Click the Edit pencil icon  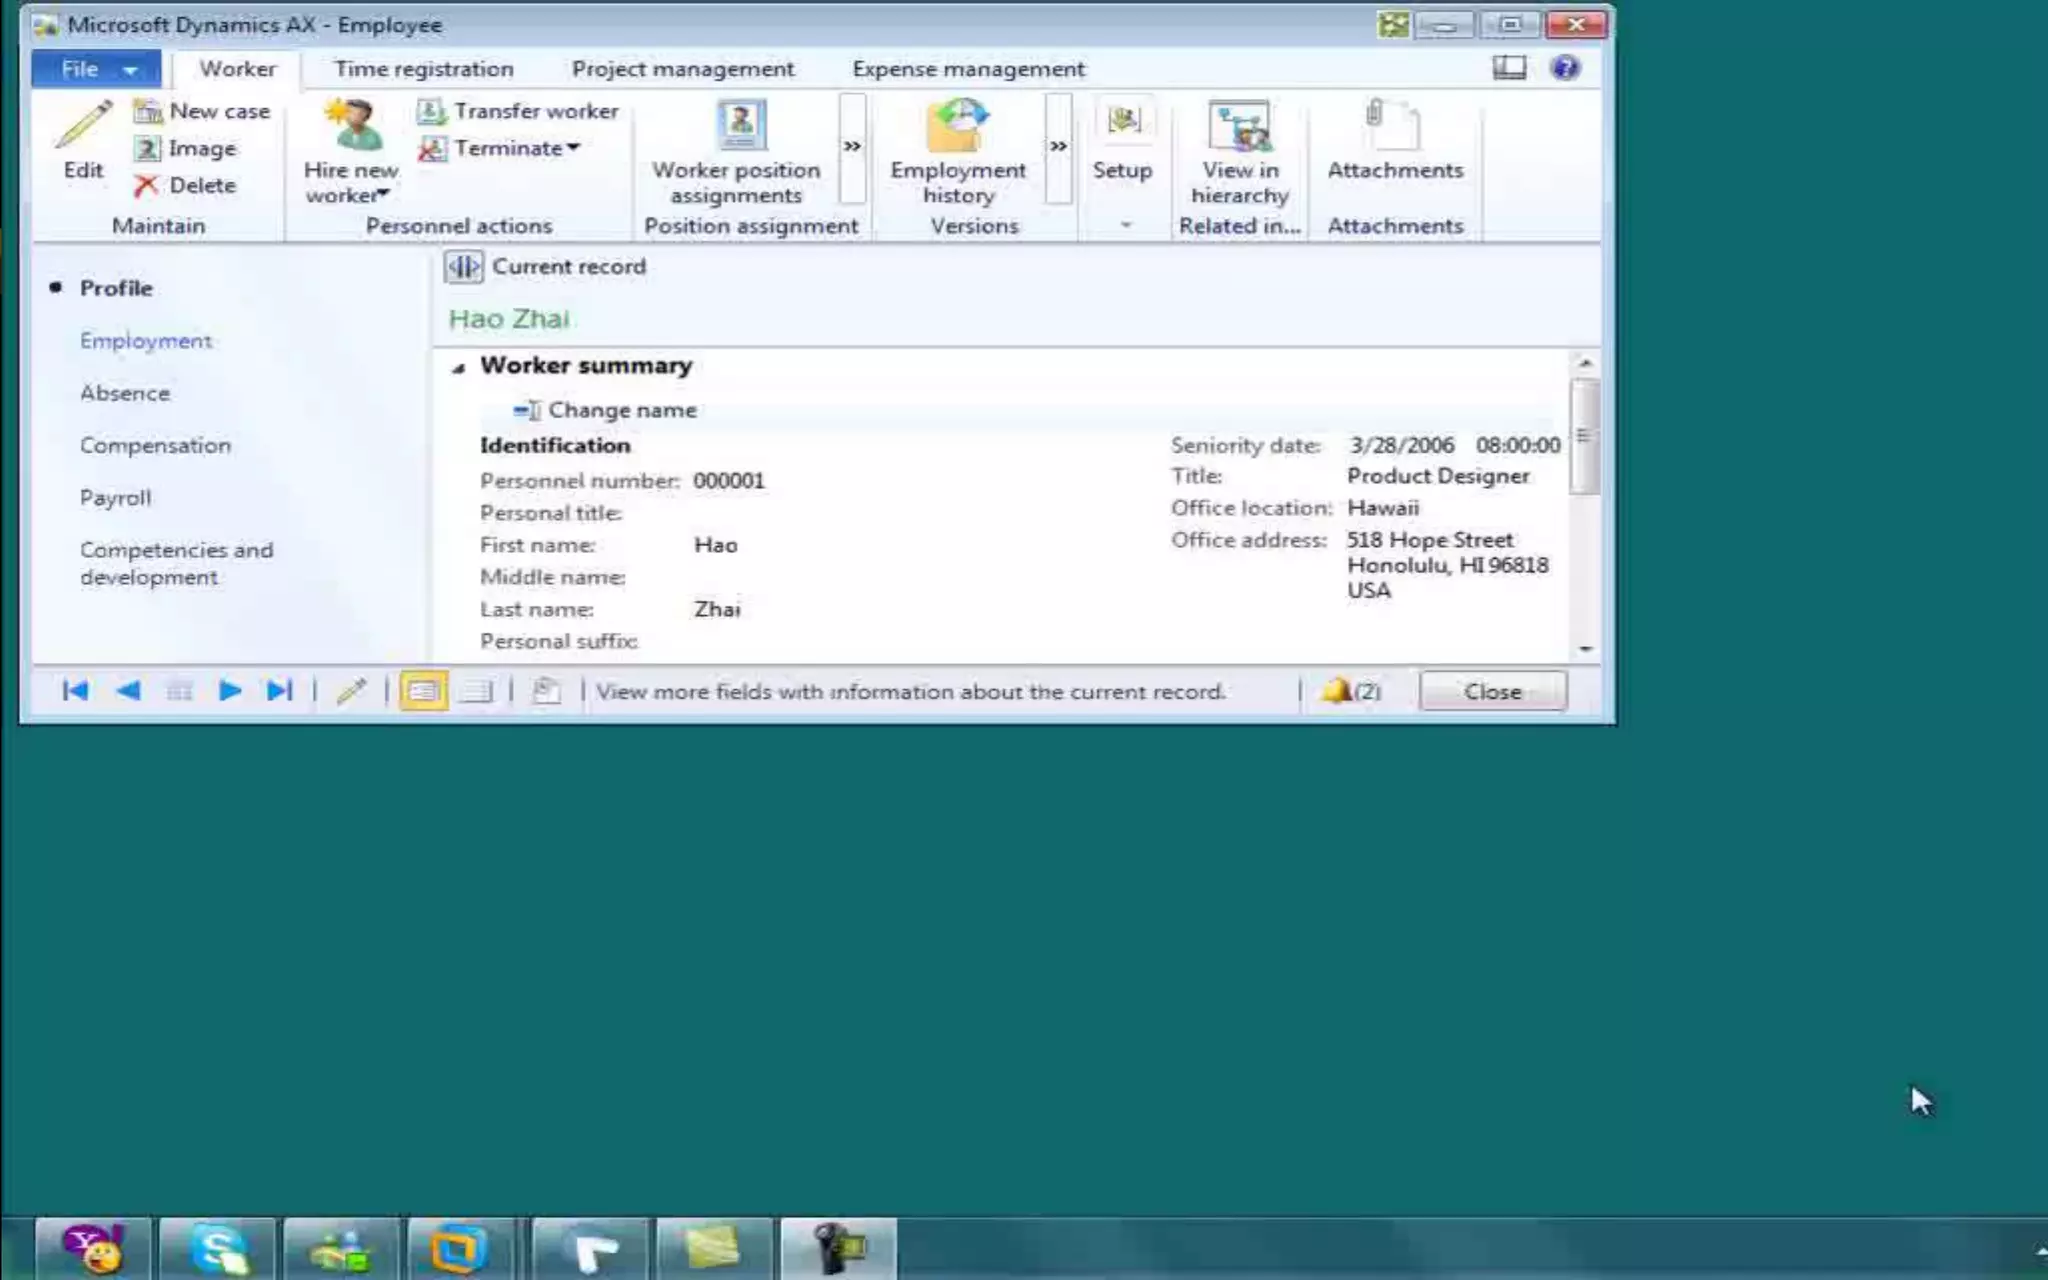pyautogui.click(x=83, y=125)
